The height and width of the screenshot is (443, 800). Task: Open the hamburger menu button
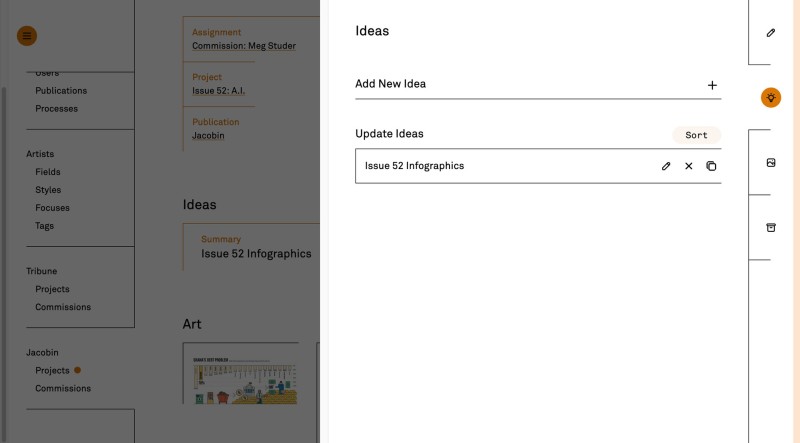(27, 36)
